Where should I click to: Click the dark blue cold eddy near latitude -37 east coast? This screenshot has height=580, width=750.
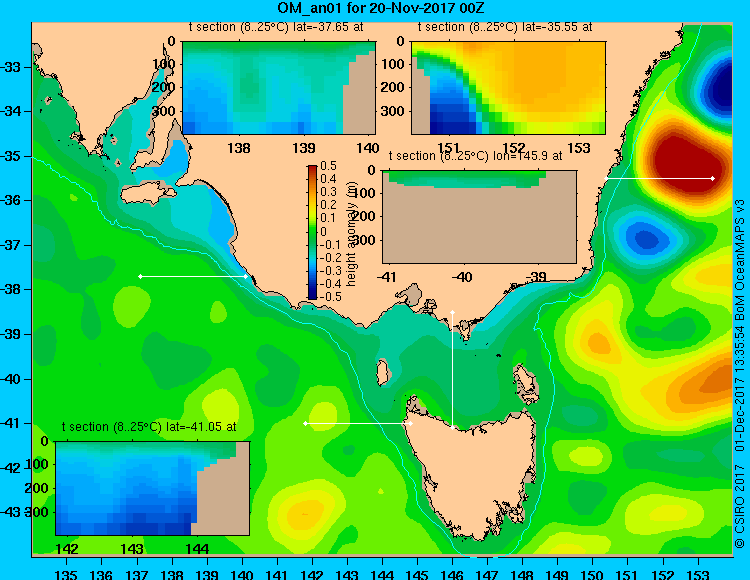(646, 239)
